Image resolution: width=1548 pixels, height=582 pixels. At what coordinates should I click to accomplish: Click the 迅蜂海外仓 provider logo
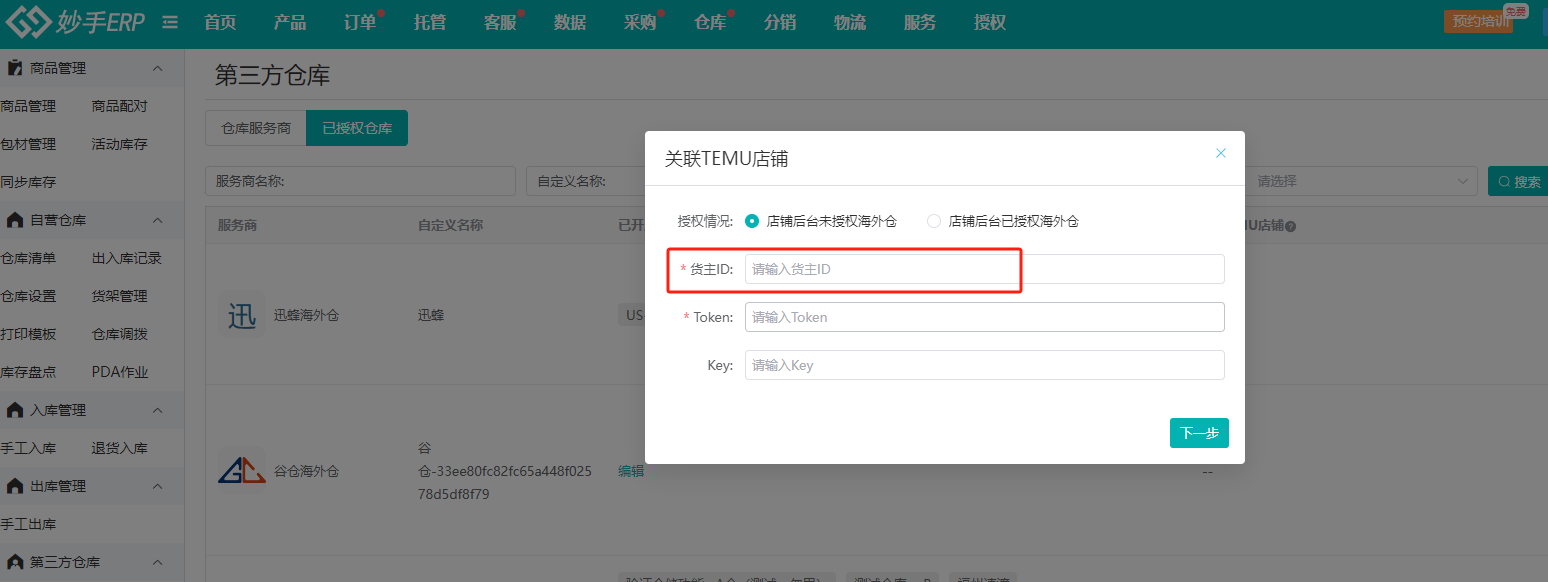point(242,315)
